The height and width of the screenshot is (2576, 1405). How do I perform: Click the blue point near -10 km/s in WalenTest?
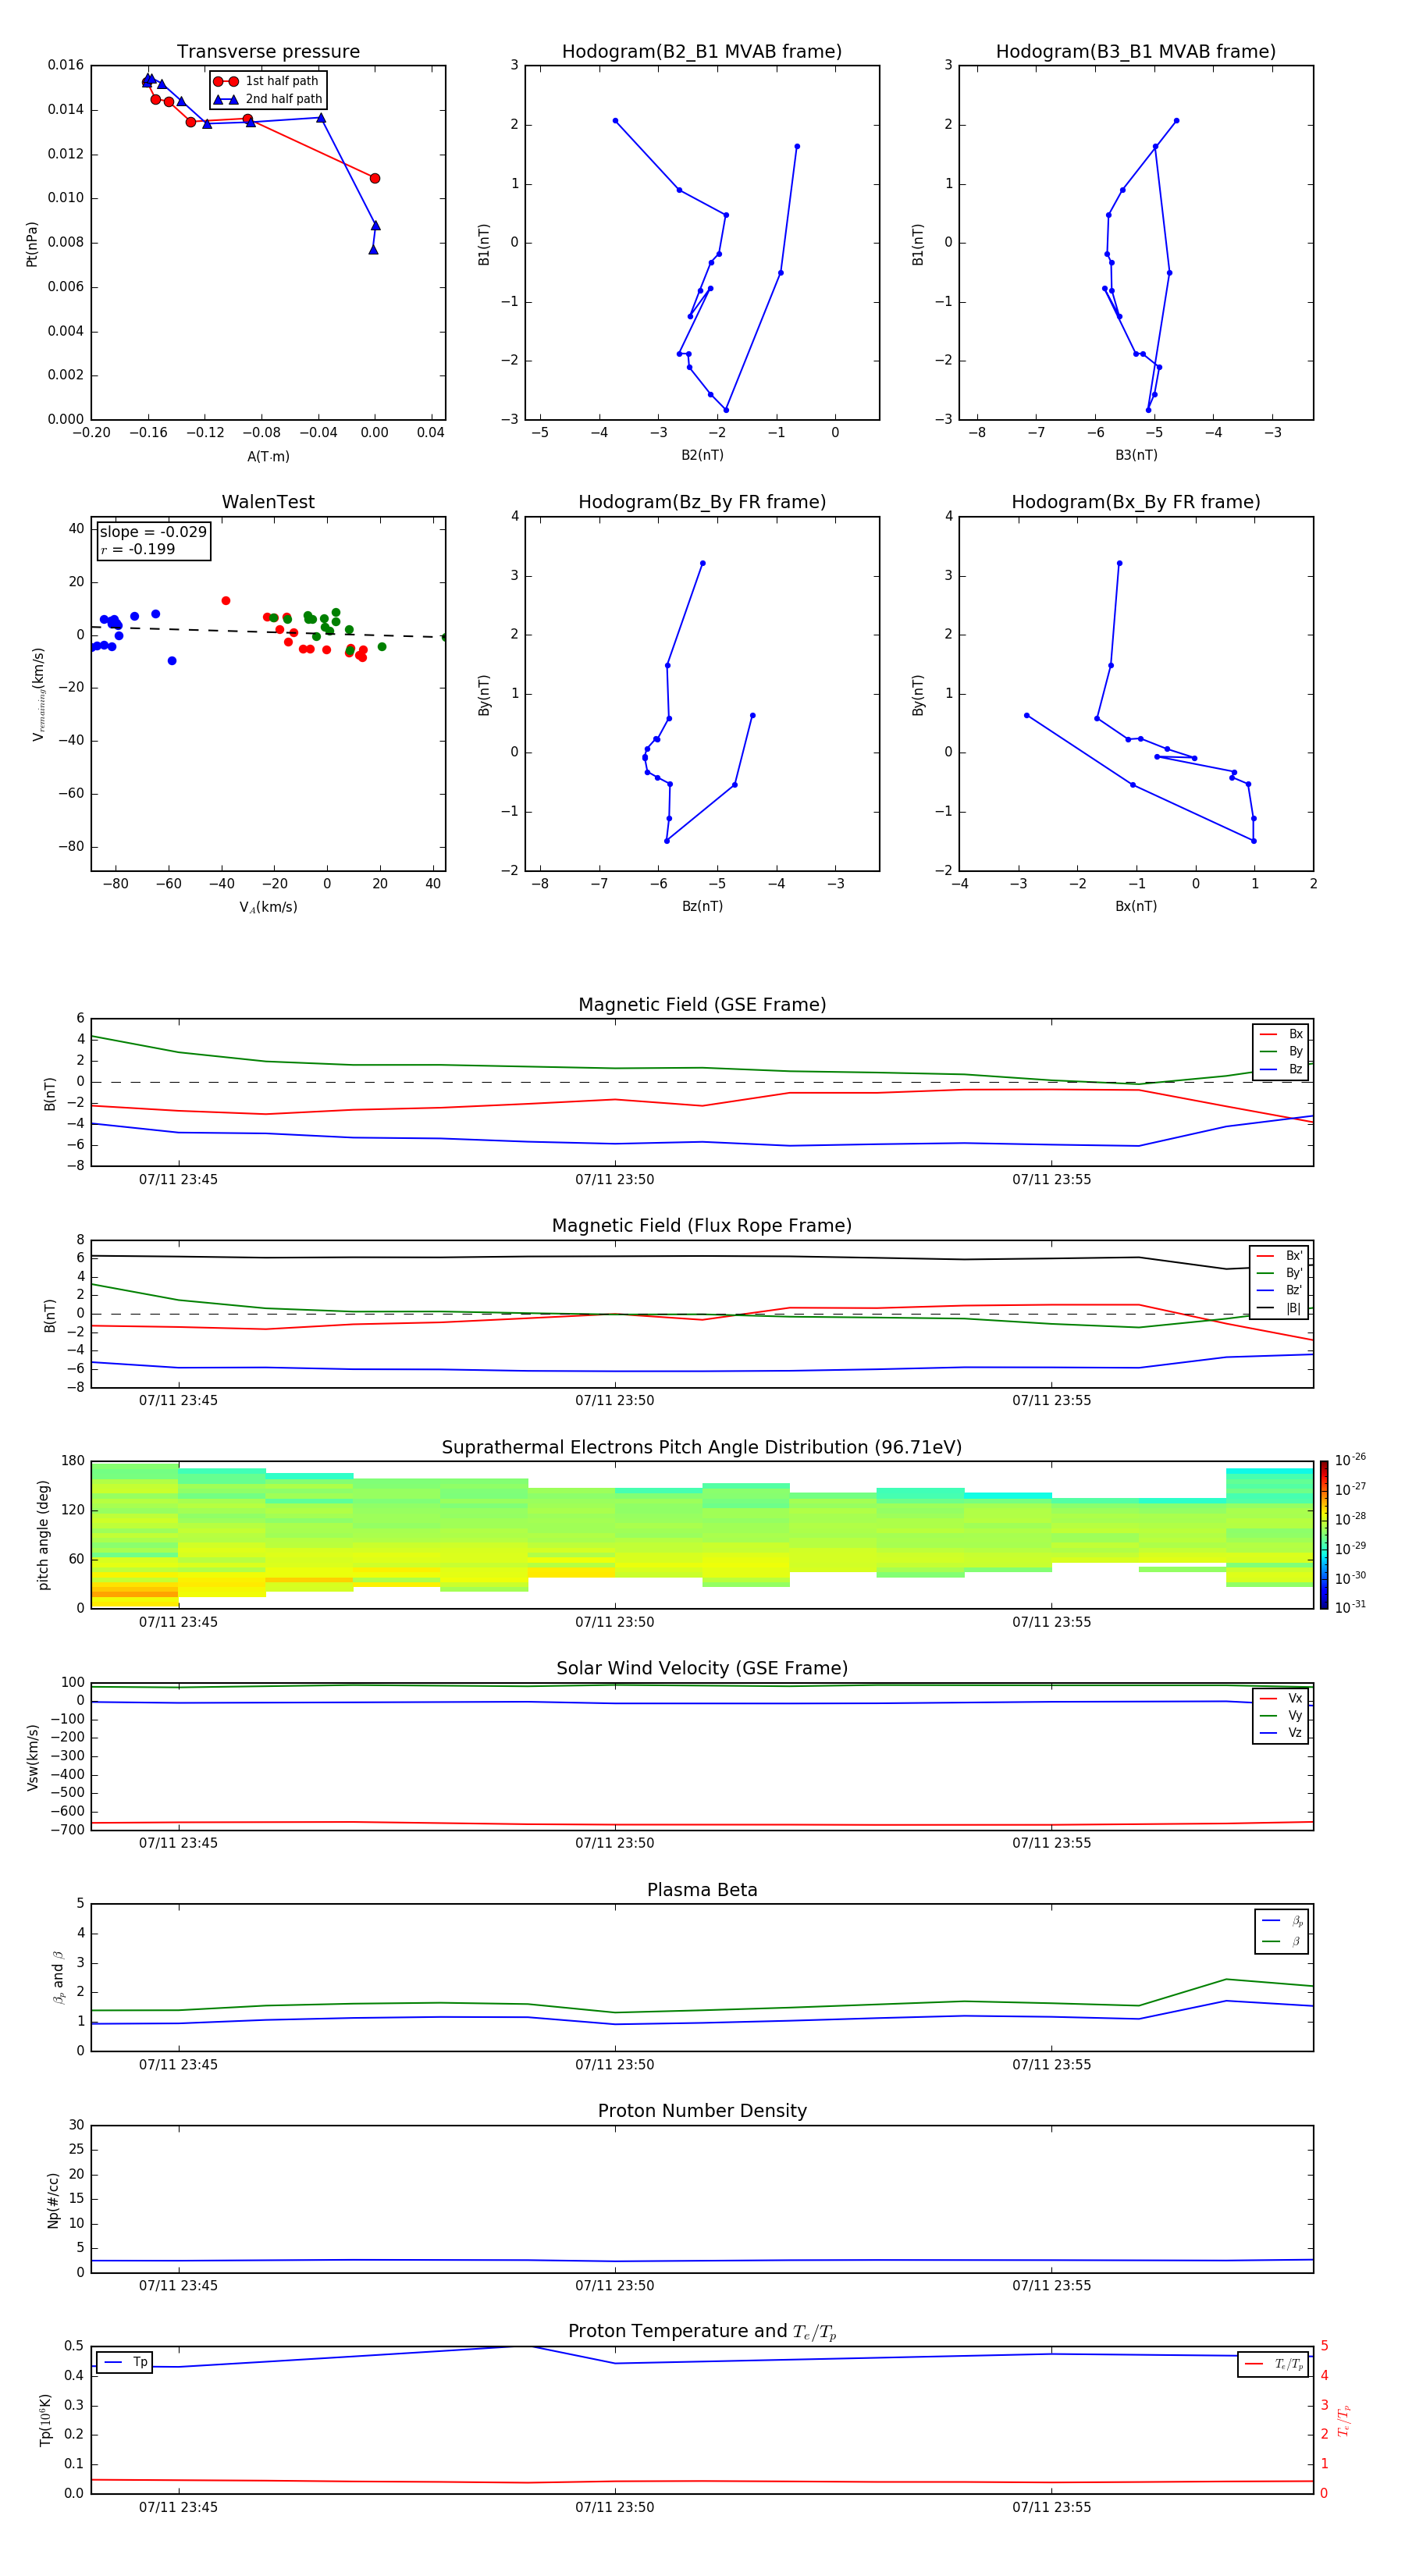pos(172,661)
